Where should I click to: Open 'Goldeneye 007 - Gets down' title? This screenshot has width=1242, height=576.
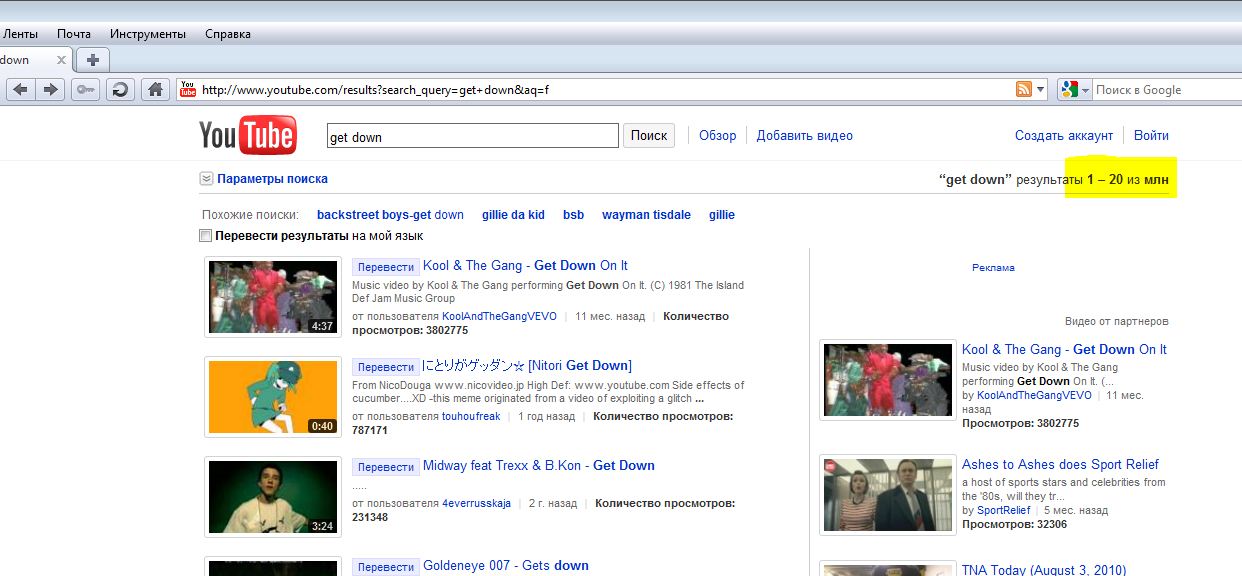[506, 566]
